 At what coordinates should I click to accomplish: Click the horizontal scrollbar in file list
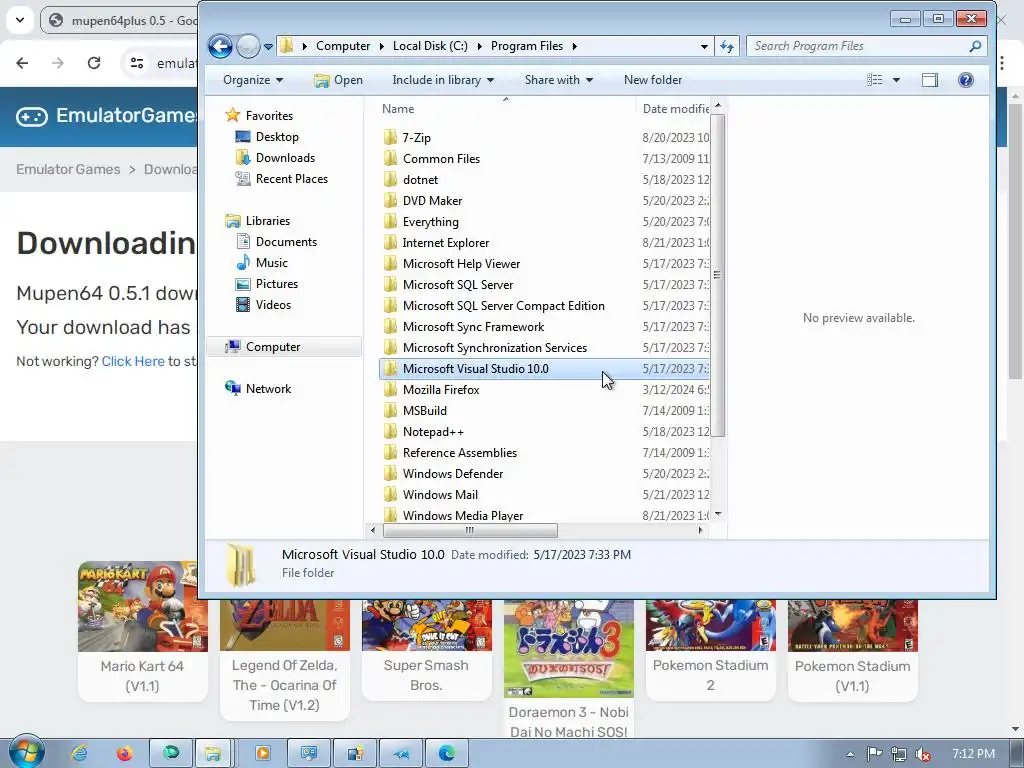pyautogui.click(x=470, y=530)
